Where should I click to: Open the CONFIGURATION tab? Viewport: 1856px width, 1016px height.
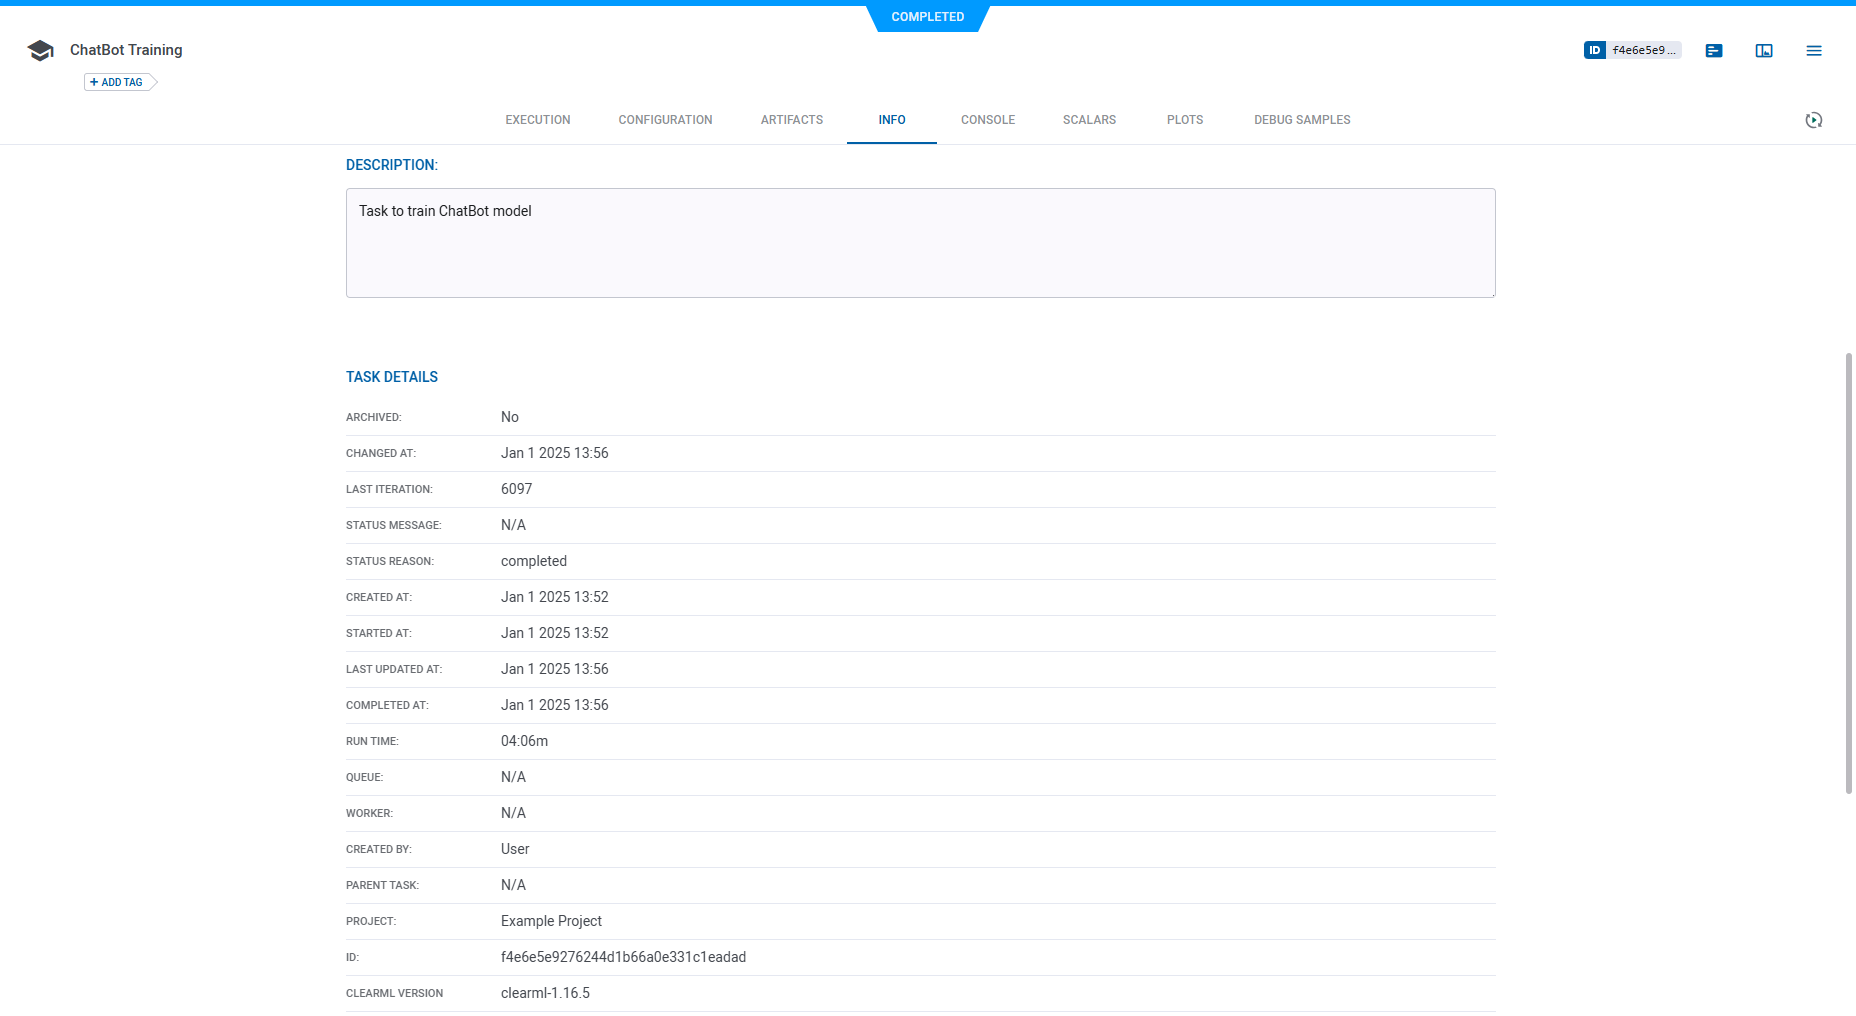(665, 119)
